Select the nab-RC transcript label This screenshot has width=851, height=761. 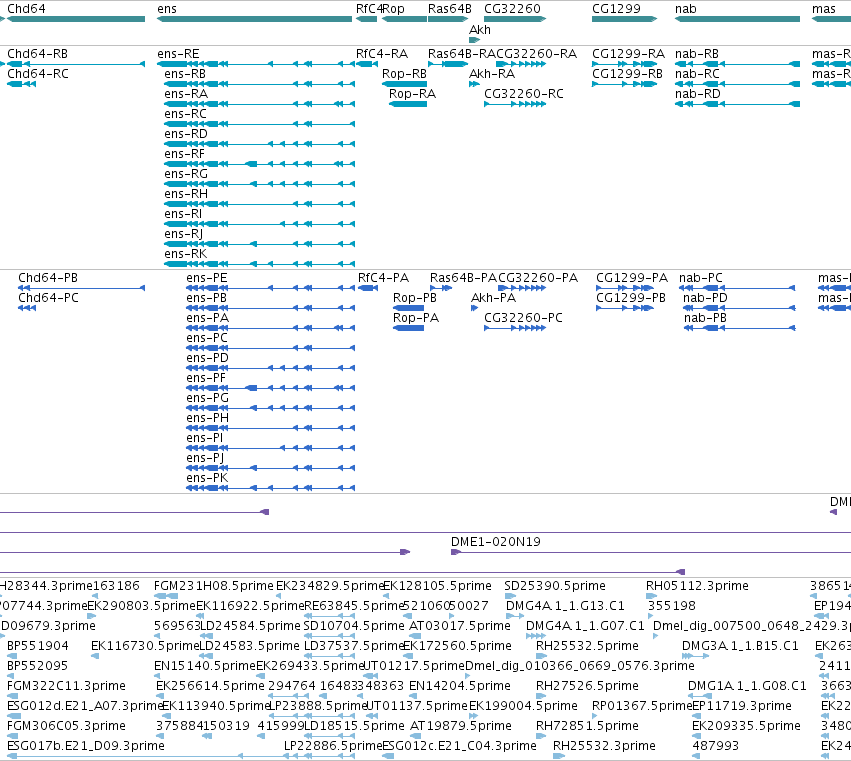pos(697,74)
